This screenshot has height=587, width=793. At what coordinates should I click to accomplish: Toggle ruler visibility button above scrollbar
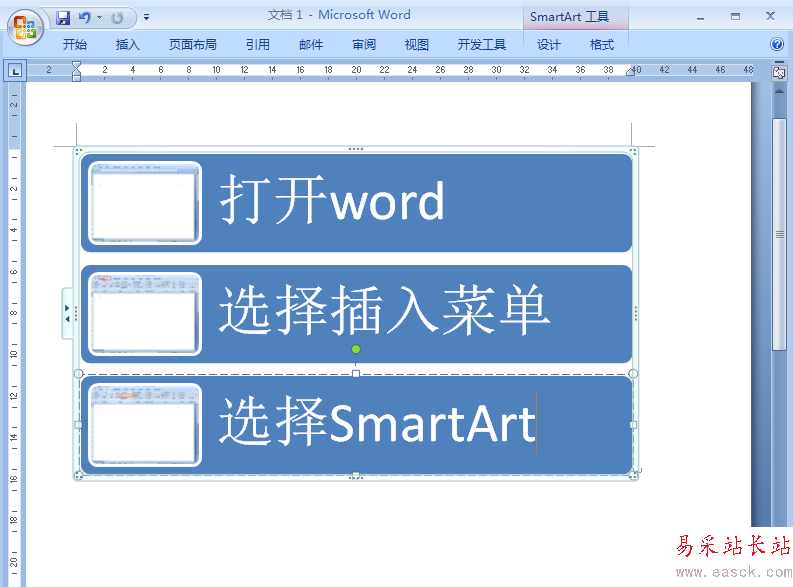779,73
